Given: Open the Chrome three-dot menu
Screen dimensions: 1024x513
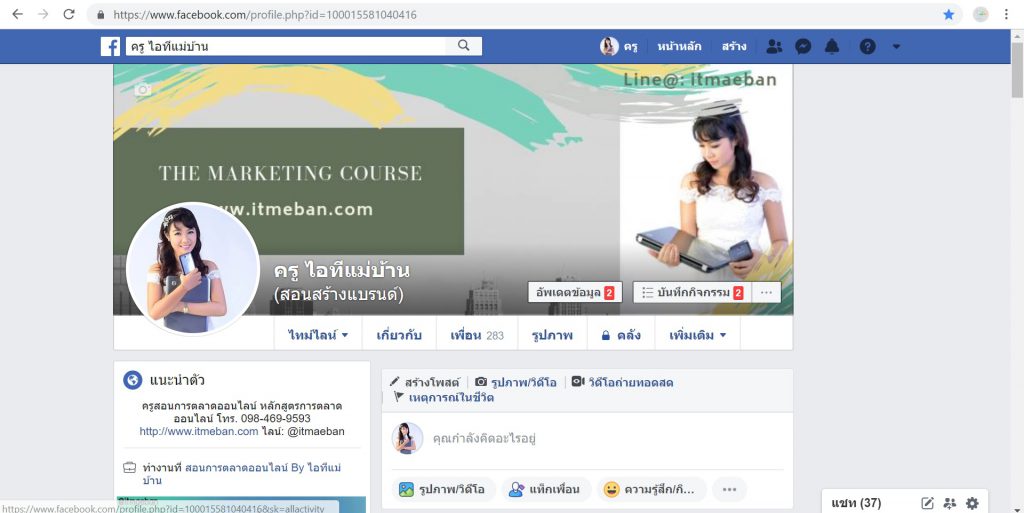Looking at the screenshot, I should point(1006,14).
